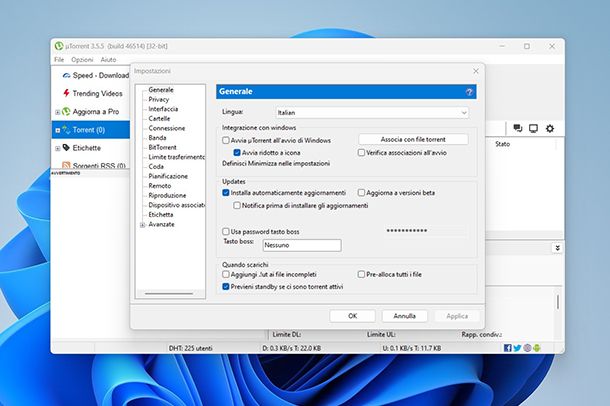The image size is (610, 406).
Task: Close the Impostazioni dialog with the X
Action: (476, 71)
